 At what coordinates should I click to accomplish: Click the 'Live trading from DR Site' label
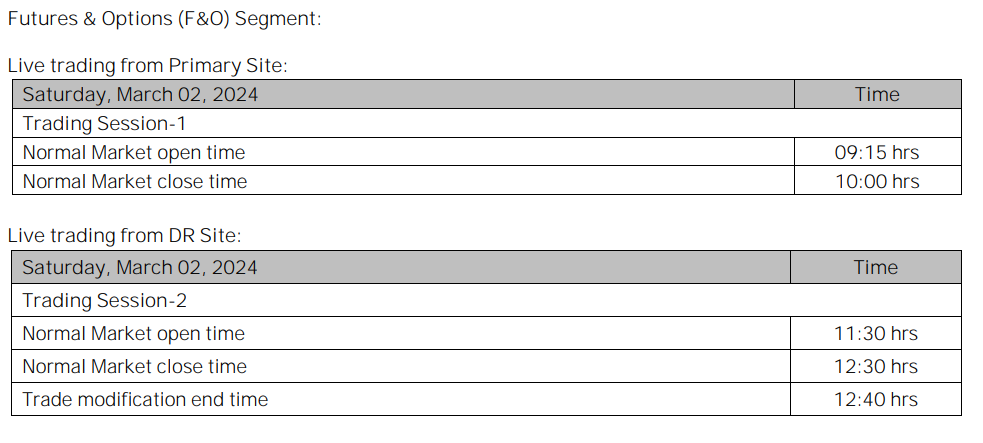click(125, 236)
